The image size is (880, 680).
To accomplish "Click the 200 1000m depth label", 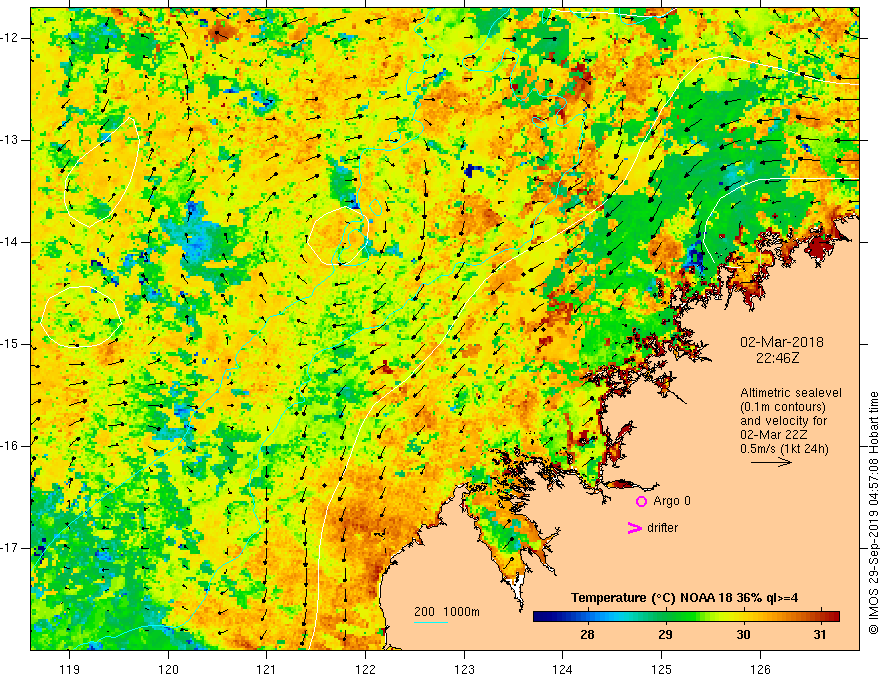I will 447,612.
